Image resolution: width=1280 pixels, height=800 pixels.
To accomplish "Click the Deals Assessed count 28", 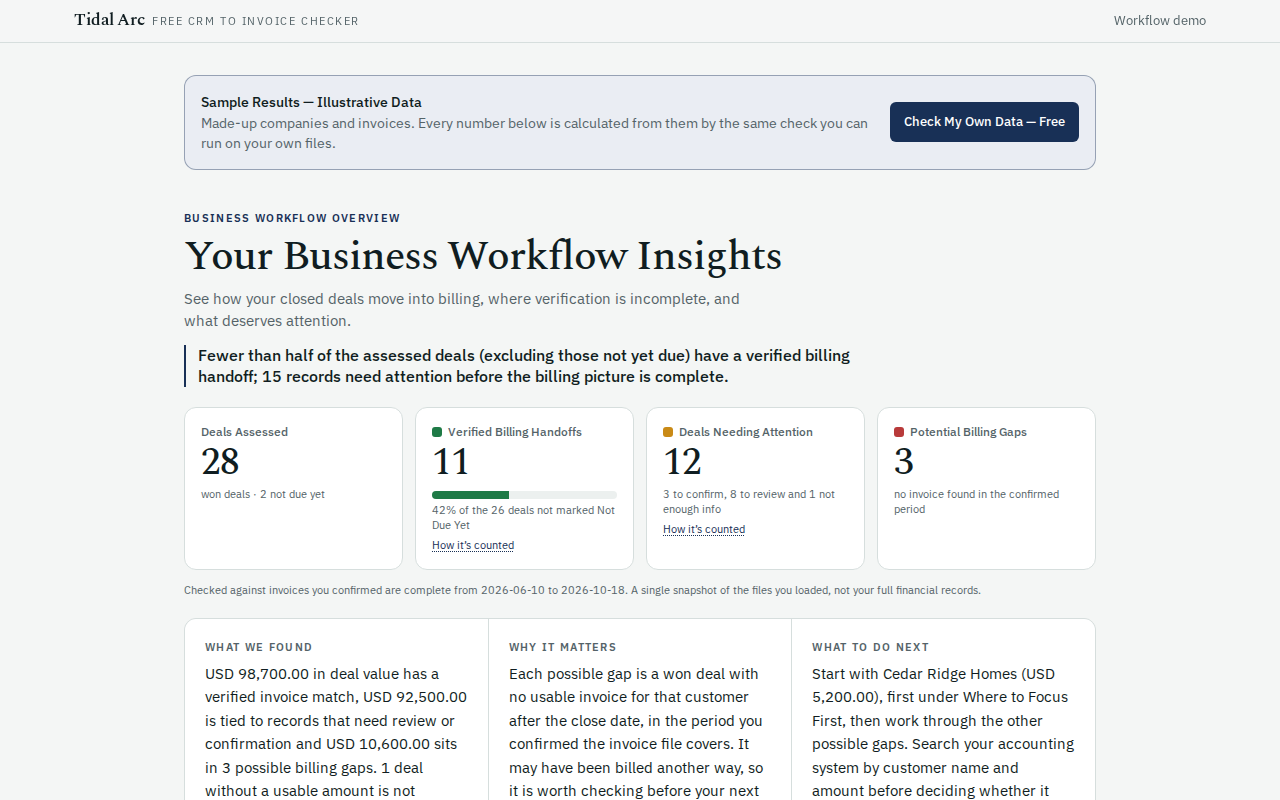I will coord(220,462).
